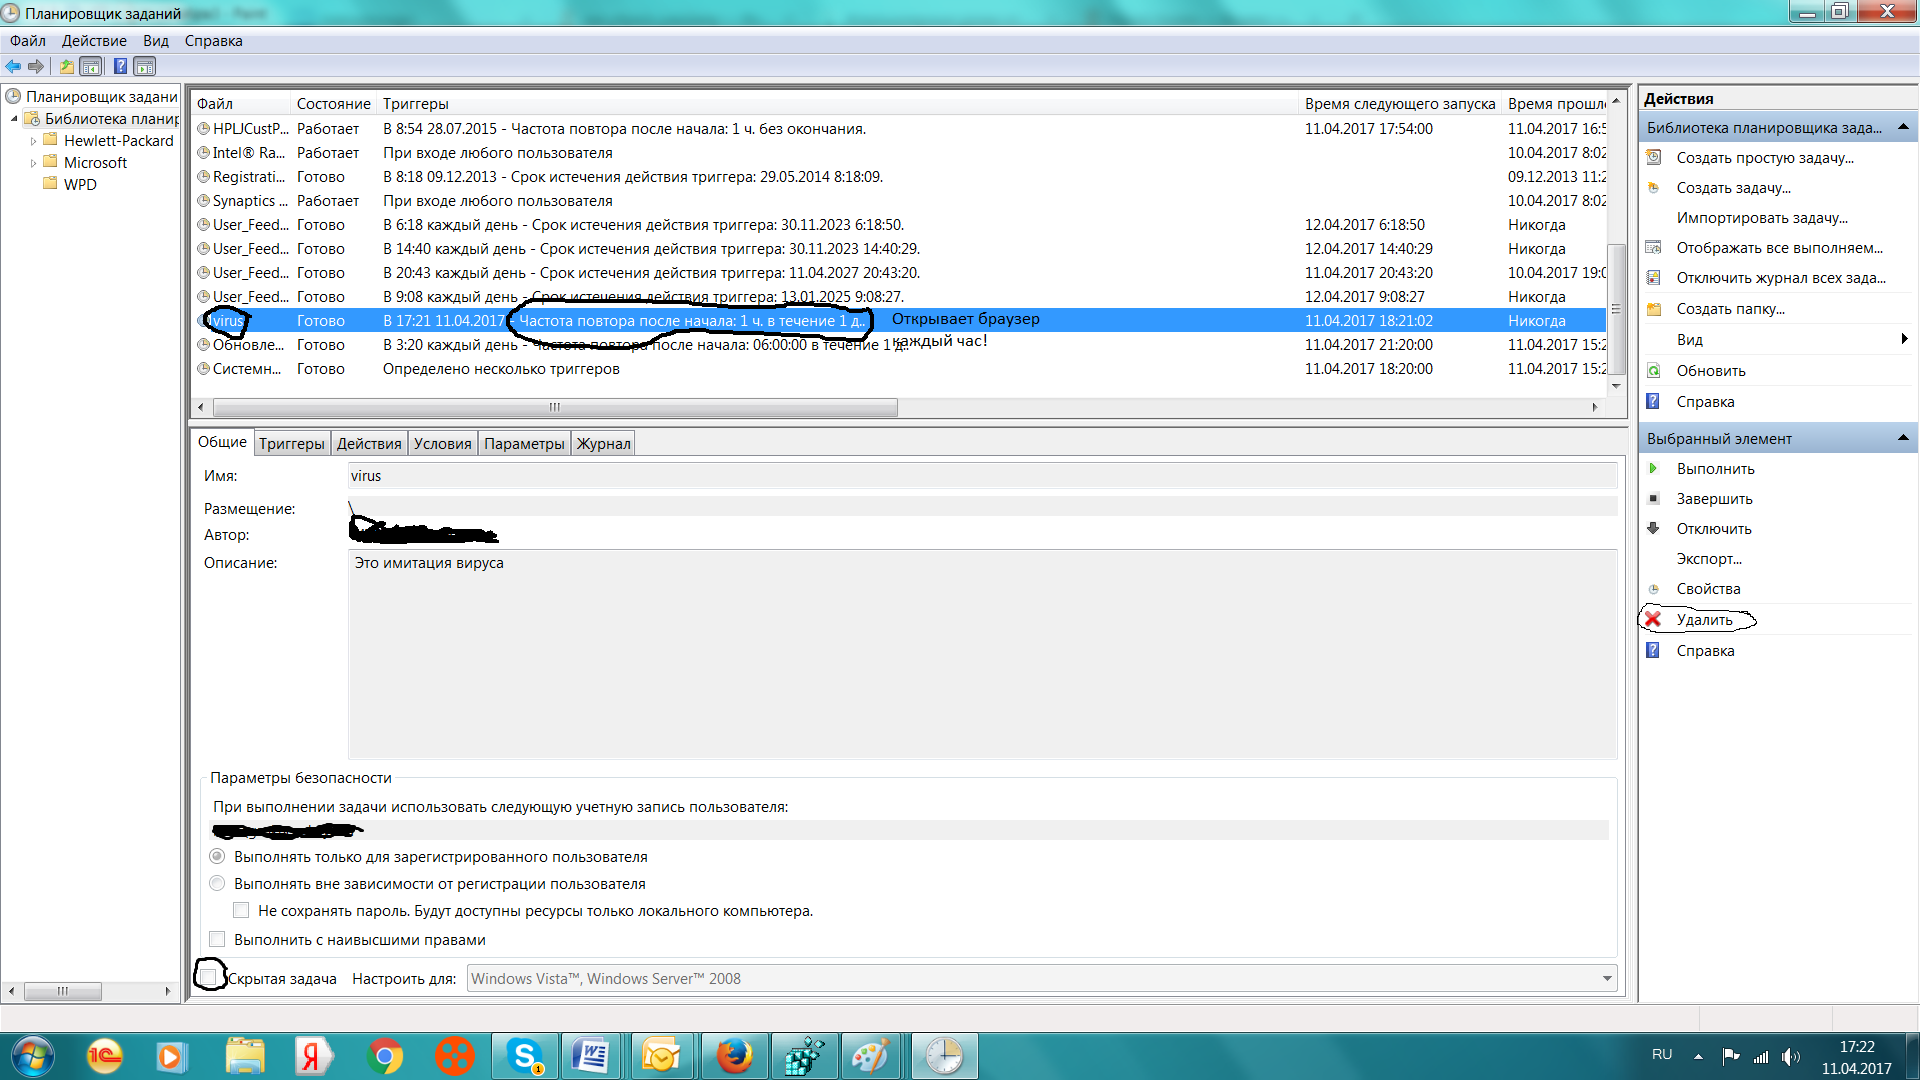This screenshot has height=1080, width=1920.
Task: Open the Configure for (Настроить для) dropdown
Action: click(1607, 979)
